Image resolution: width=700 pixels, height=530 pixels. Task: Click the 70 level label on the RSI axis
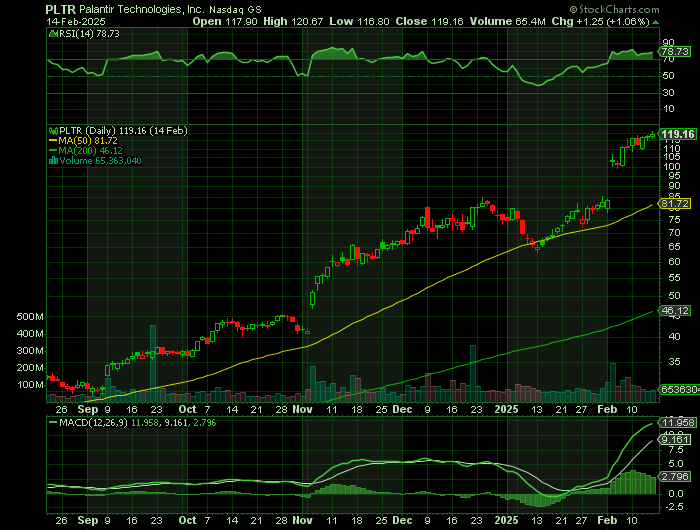(668, 59)
